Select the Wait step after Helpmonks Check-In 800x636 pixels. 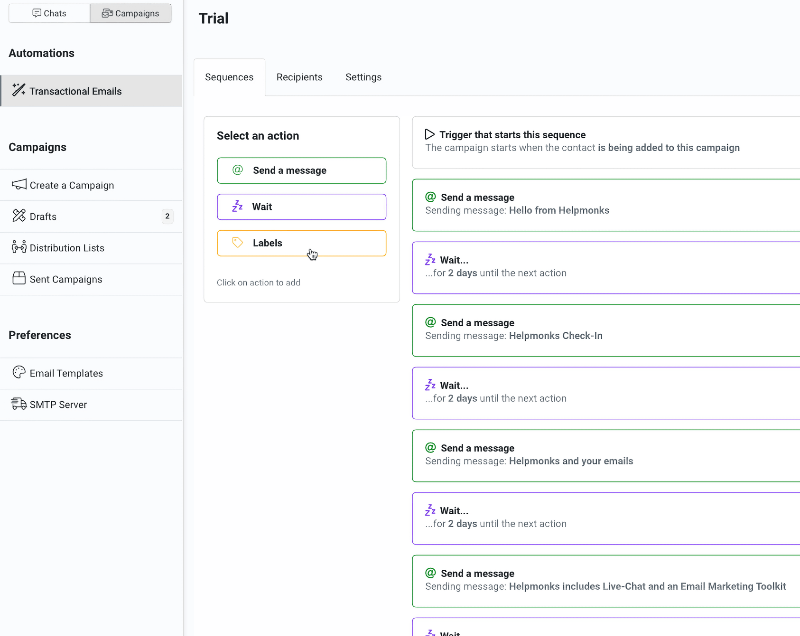click(x=606, y=393)
